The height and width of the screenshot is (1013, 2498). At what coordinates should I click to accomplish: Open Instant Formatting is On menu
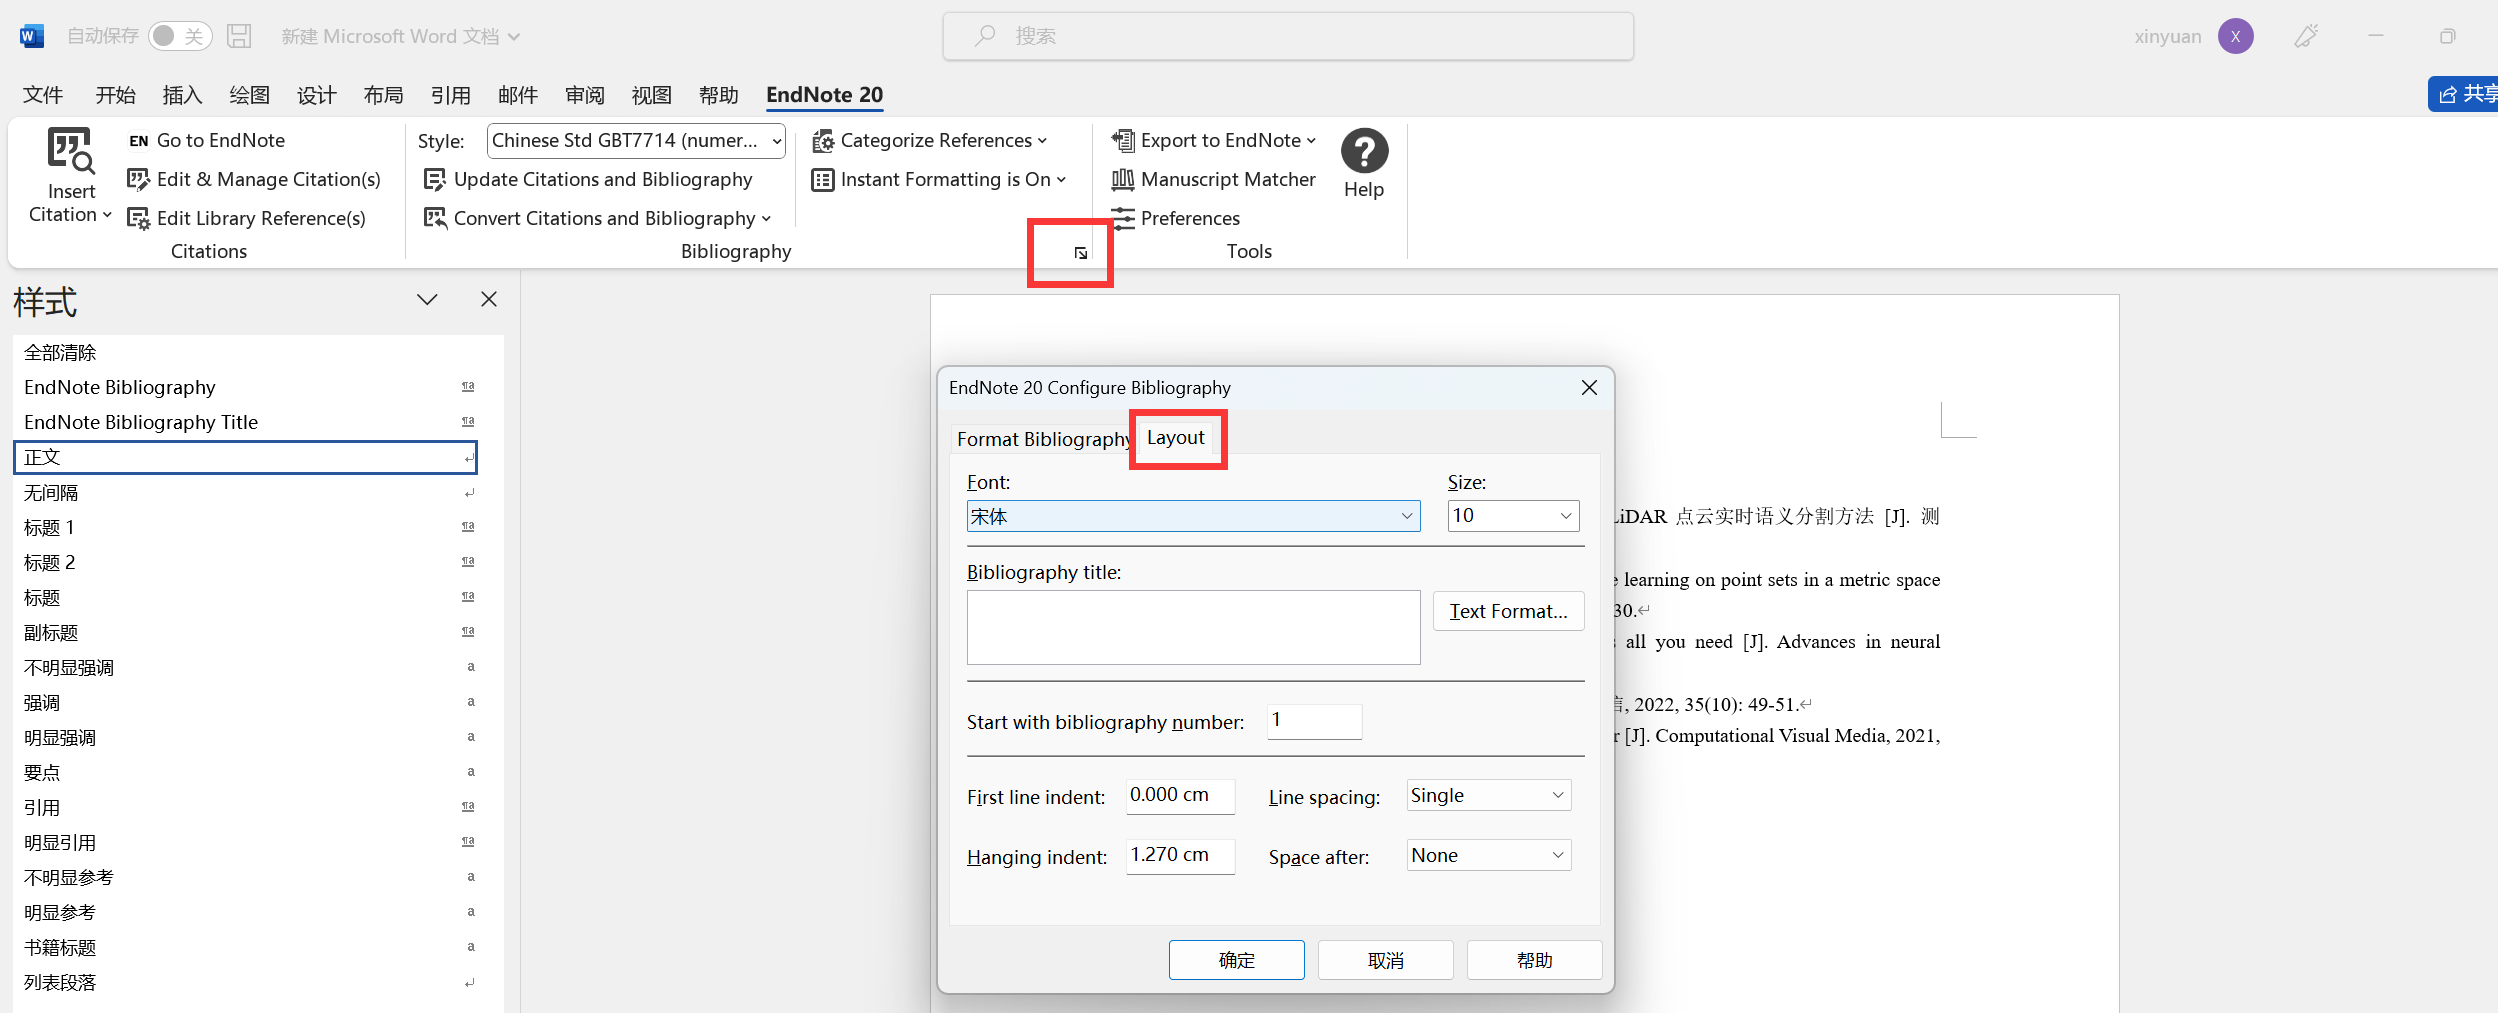[939, 180]
